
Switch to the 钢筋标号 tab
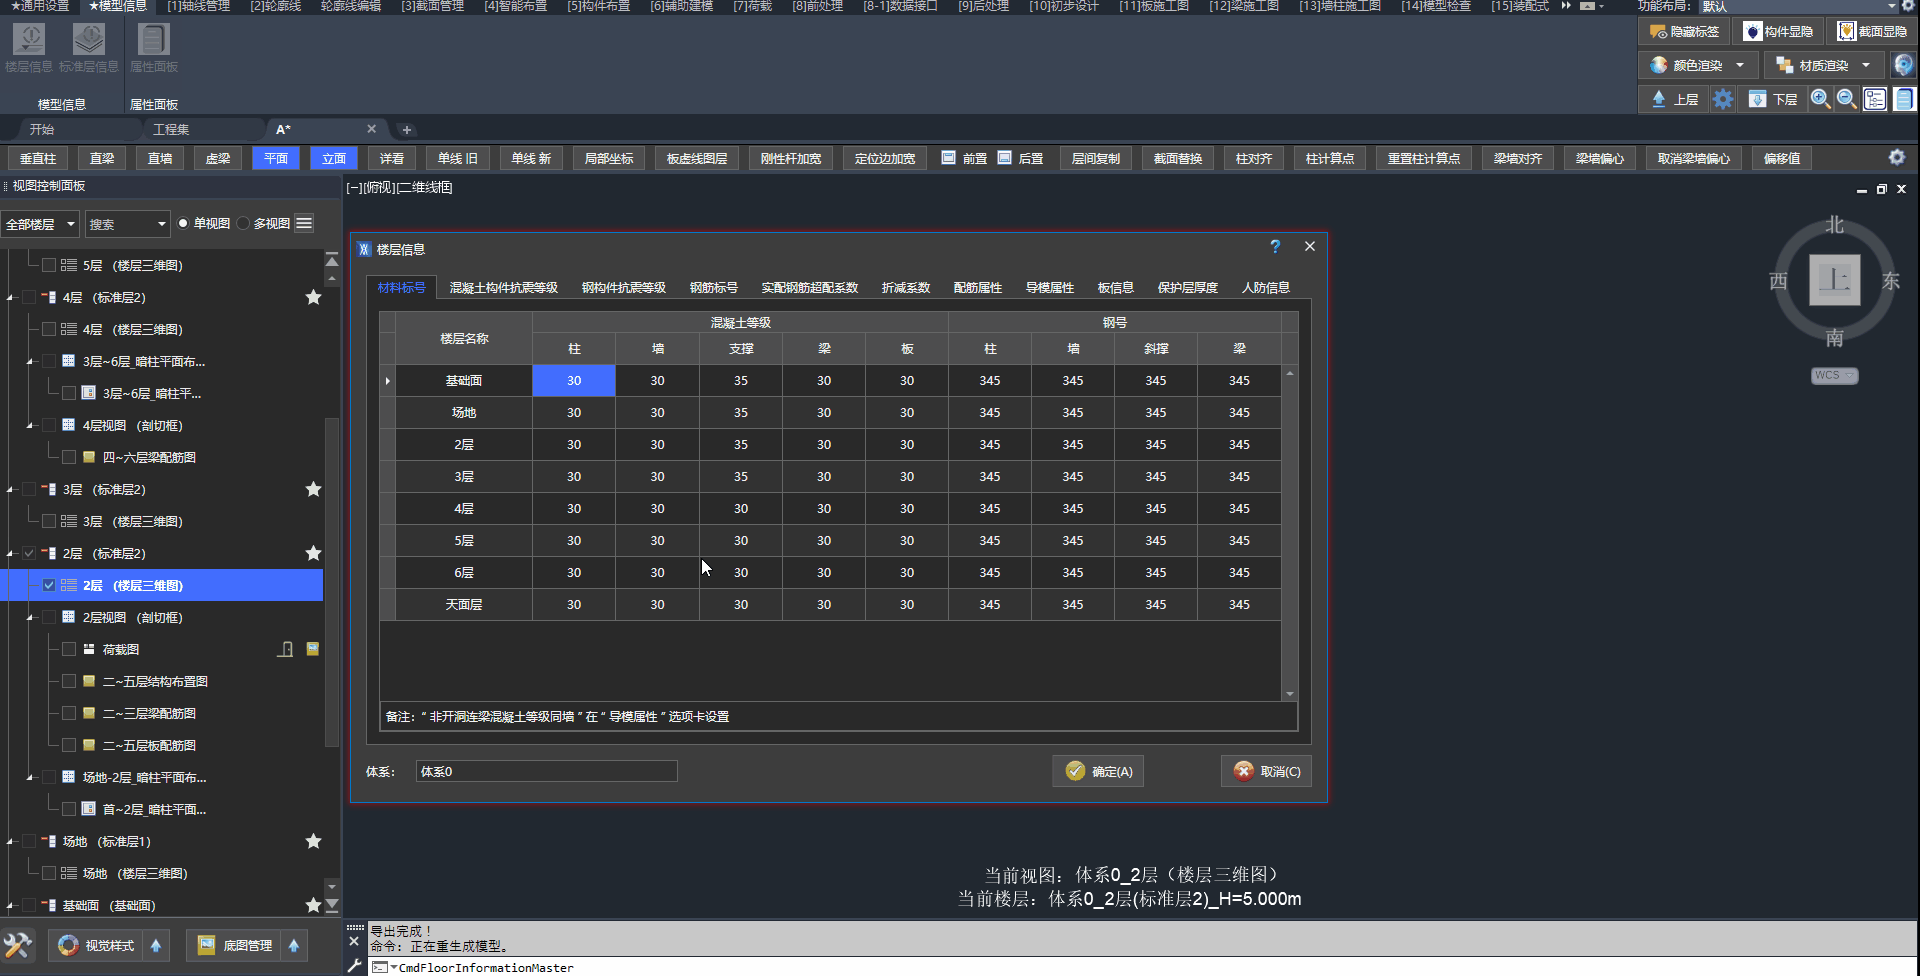(x=713, y=287)
